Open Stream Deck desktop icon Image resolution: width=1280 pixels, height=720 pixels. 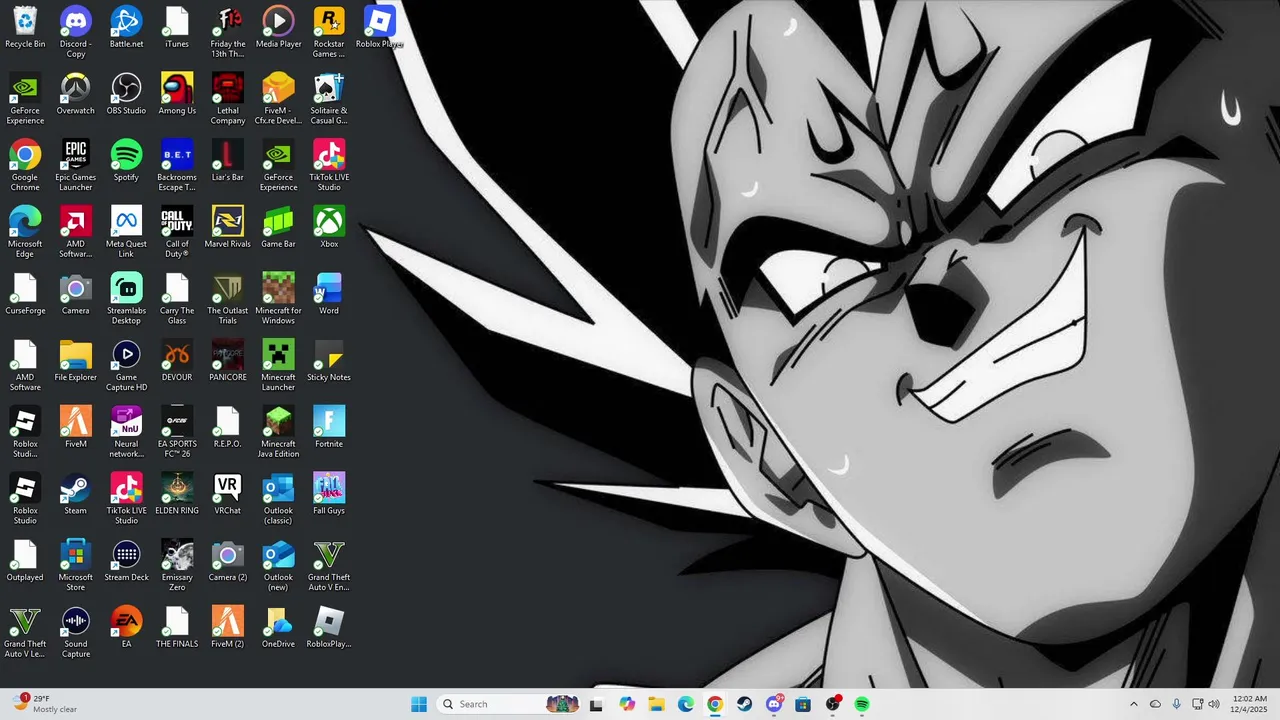(x=126, y=562)
